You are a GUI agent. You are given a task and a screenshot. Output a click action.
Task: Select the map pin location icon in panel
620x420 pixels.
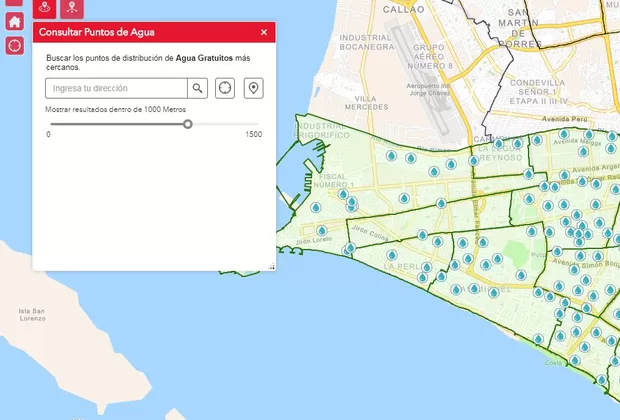coord(253,88)
